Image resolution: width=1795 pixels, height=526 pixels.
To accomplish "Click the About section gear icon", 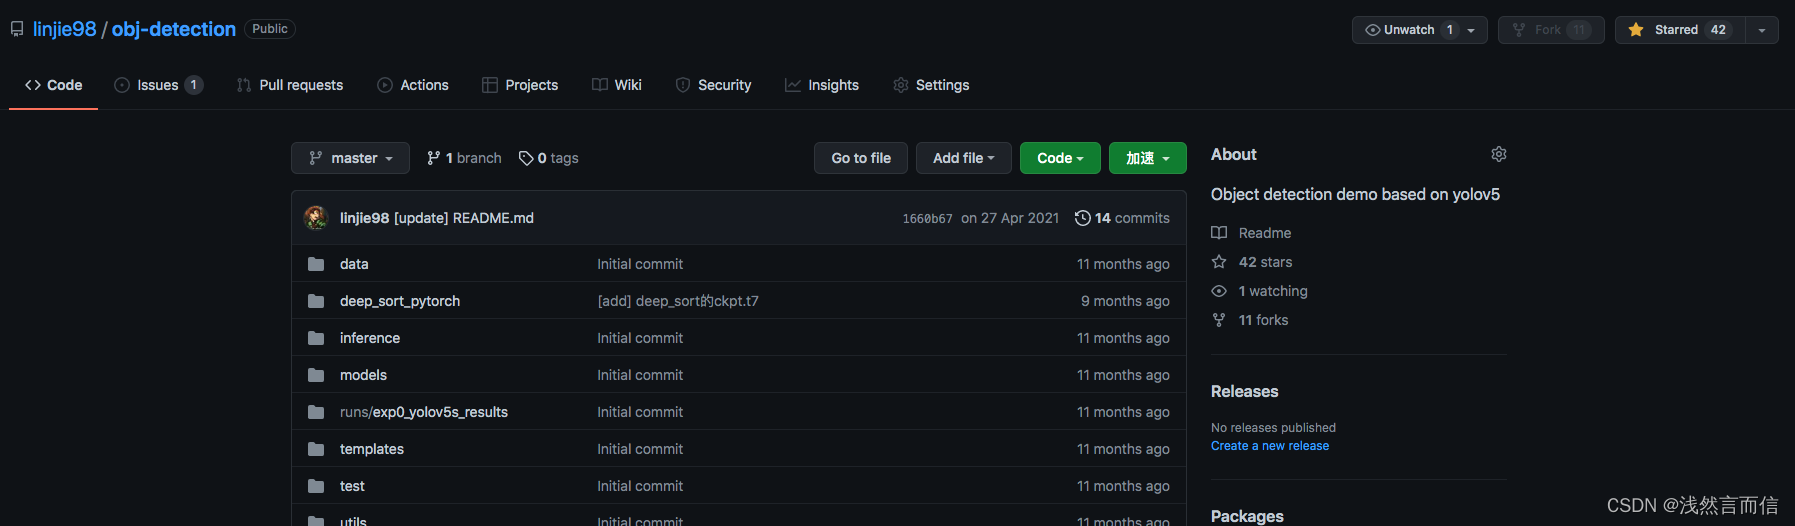I will 1498,154.
